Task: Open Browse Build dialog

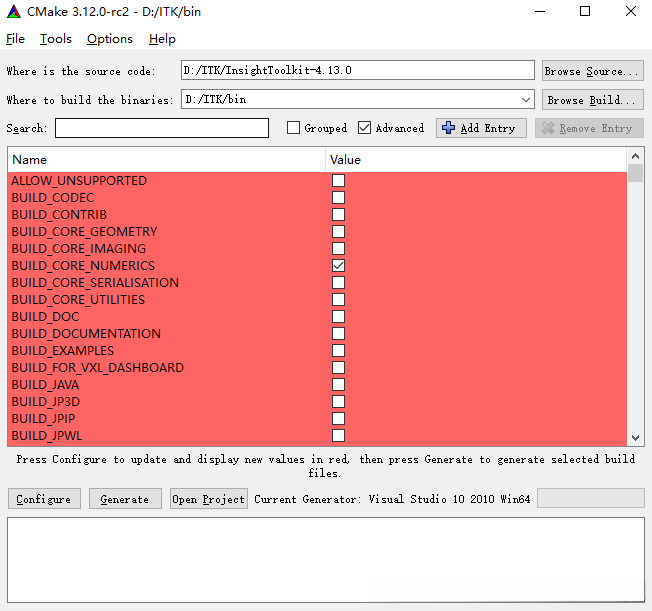Action: point(593,100)
